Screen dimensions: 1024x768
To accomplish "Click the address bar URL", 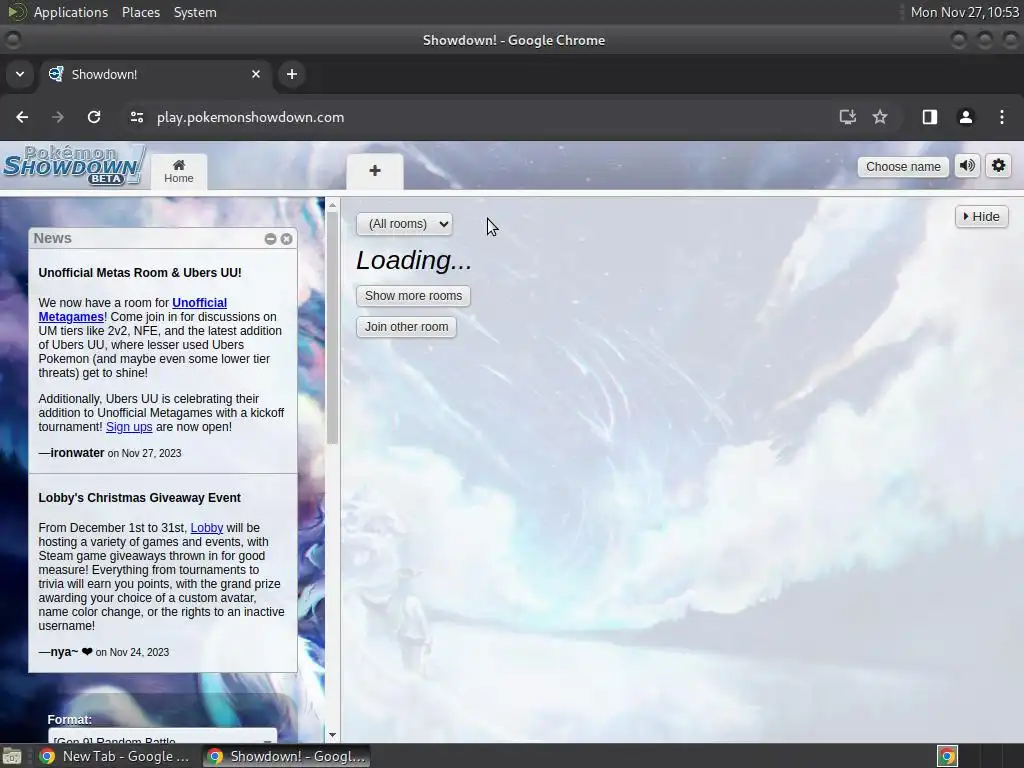I will coord(250,118).
